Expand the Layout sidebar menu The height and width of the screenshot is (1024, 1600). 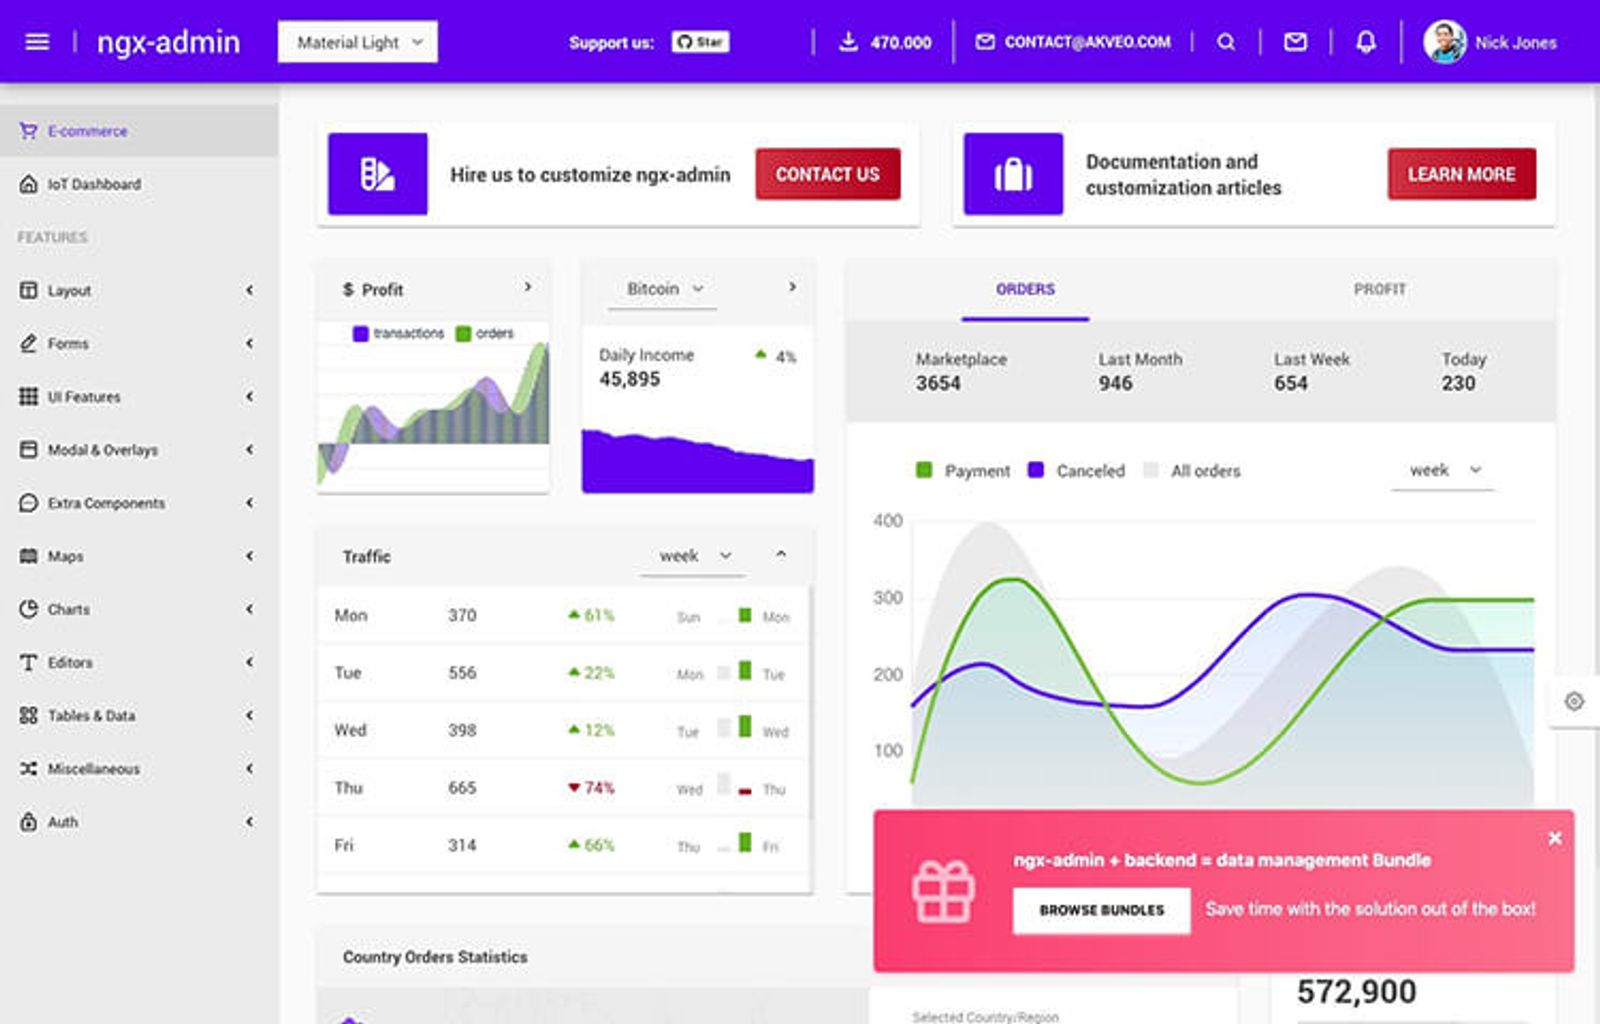click(x=139, y=290)
